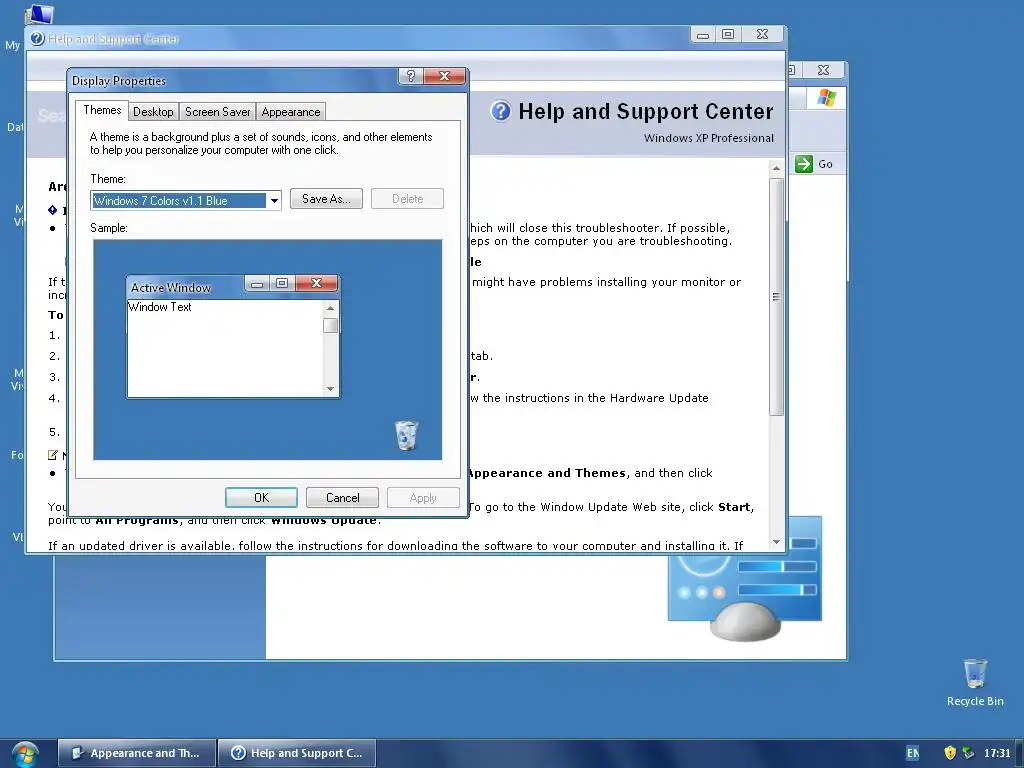Cancel the Display Properties dialog
Screen dimensions: 1024x768
(x=342, y=498)
